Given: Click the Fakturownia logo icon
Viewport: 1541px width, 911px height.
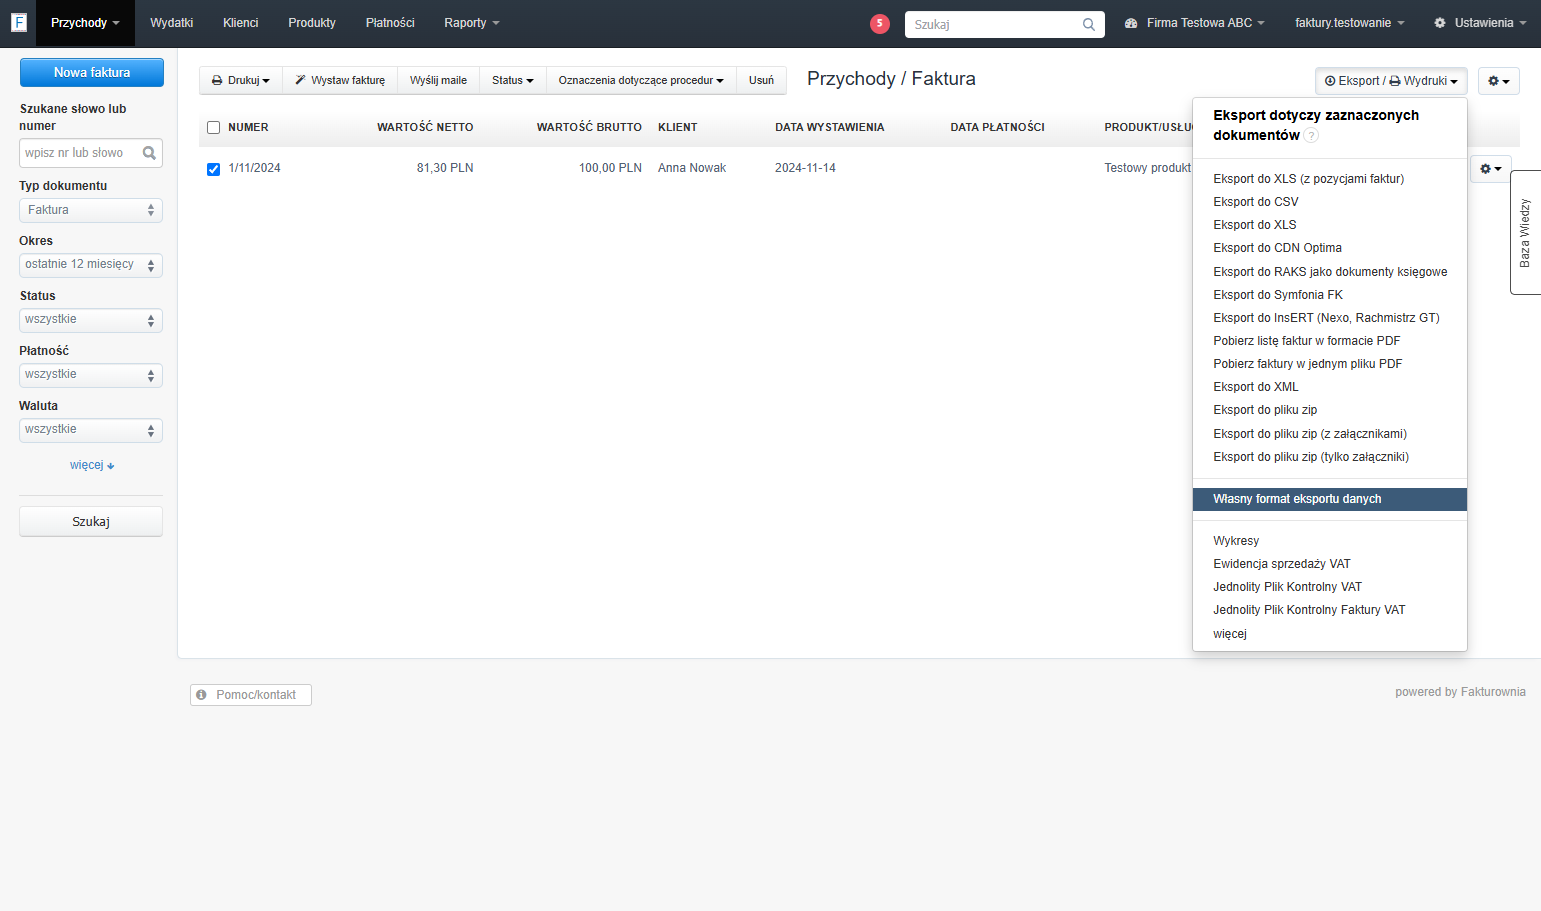Looking at the screenshot, I should pyautogui.click(x=18, y=22).
